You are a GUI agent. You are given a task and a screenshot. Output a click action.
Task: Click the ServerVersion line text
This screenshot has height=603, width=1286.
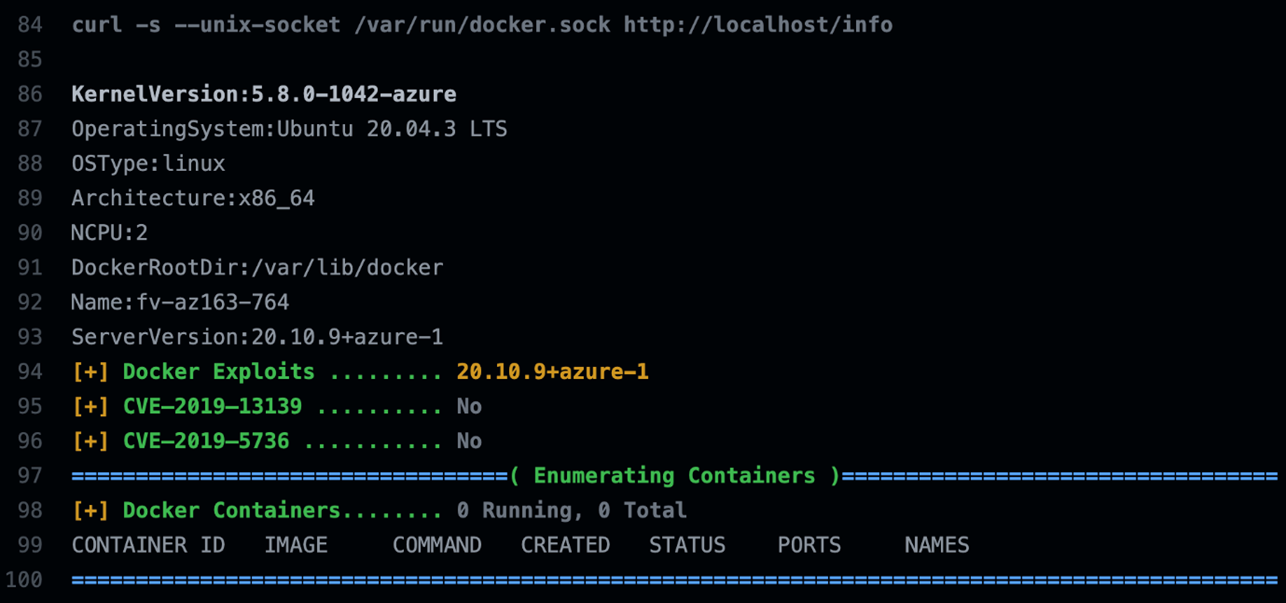pos(256,337)
